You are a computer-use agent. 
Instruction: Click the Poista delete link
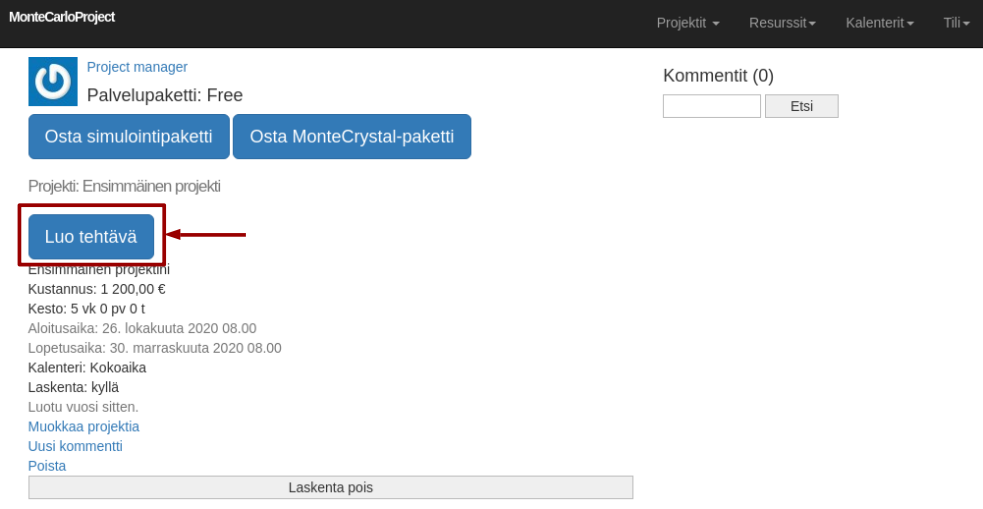[47, 466]
